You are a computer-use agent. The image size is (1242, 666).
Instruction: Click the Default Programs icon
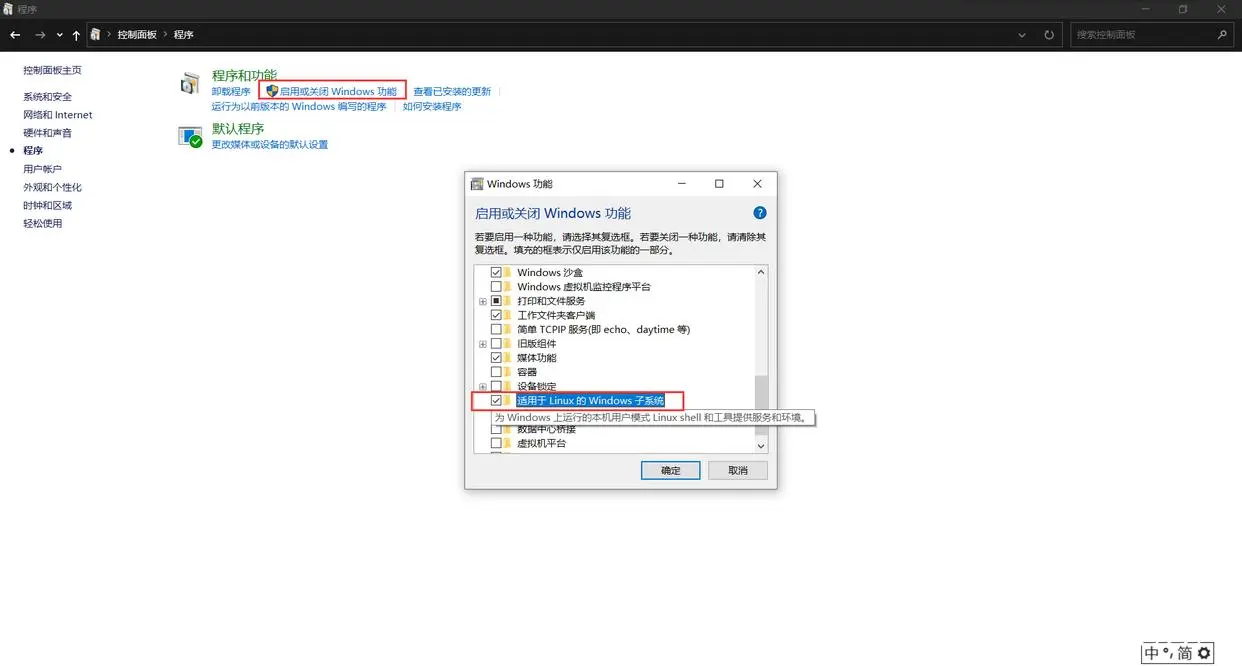190,137
